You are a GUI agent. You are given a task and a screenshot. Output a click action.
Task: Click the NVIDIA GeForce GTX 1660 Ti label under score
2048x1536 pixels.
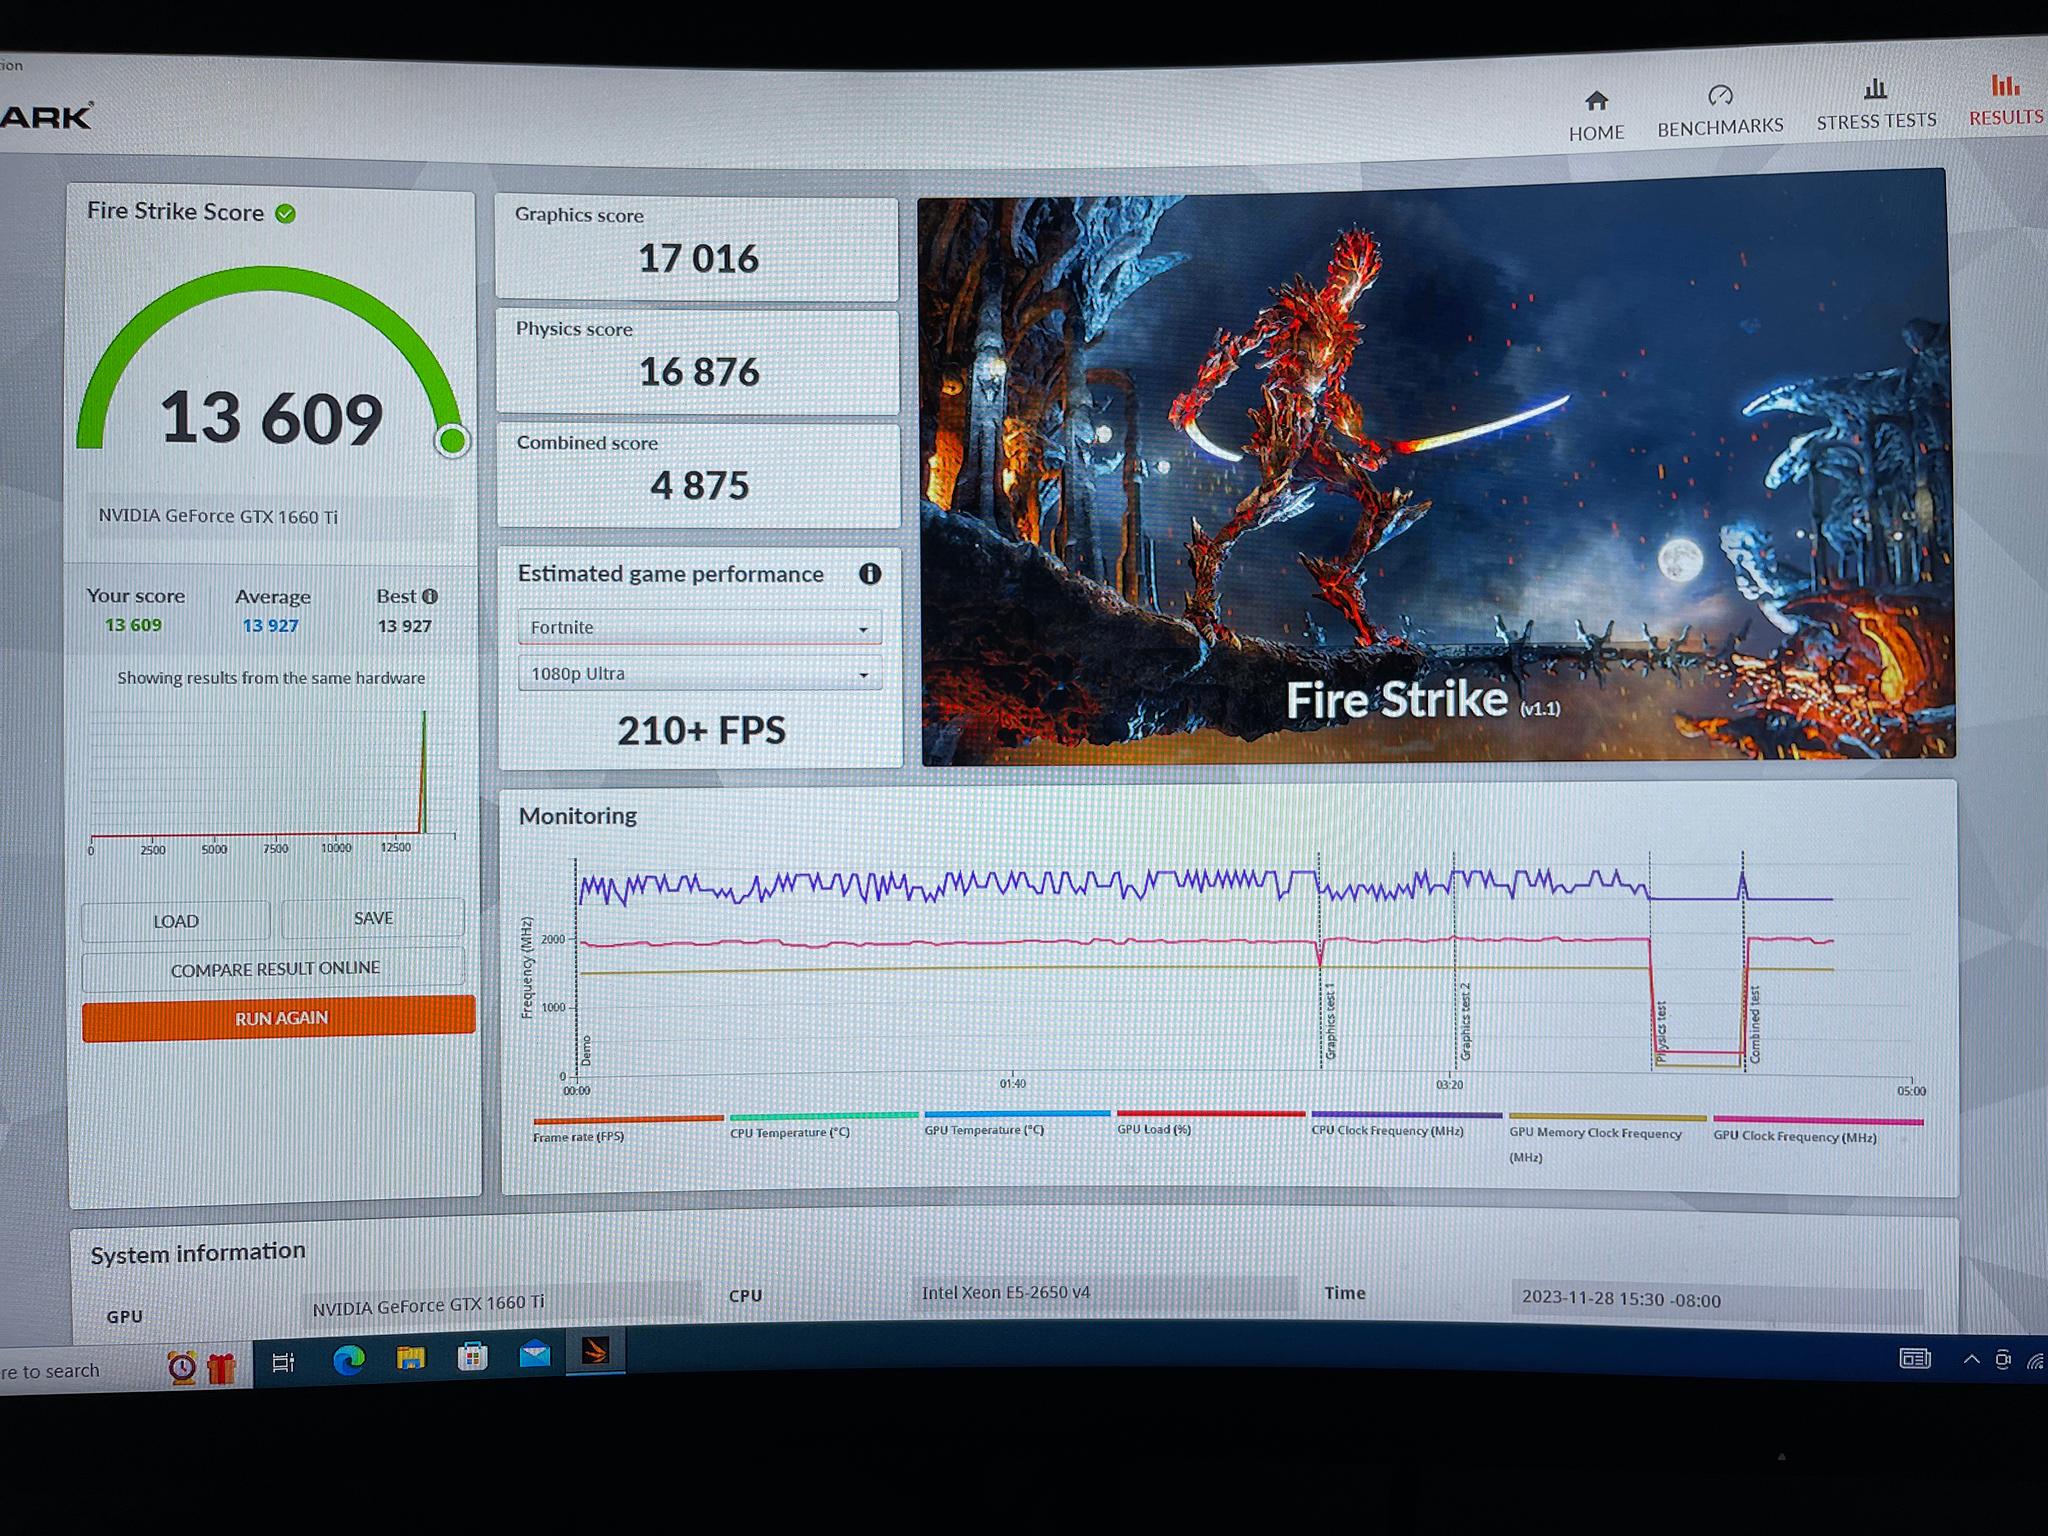tap(218, 516)
